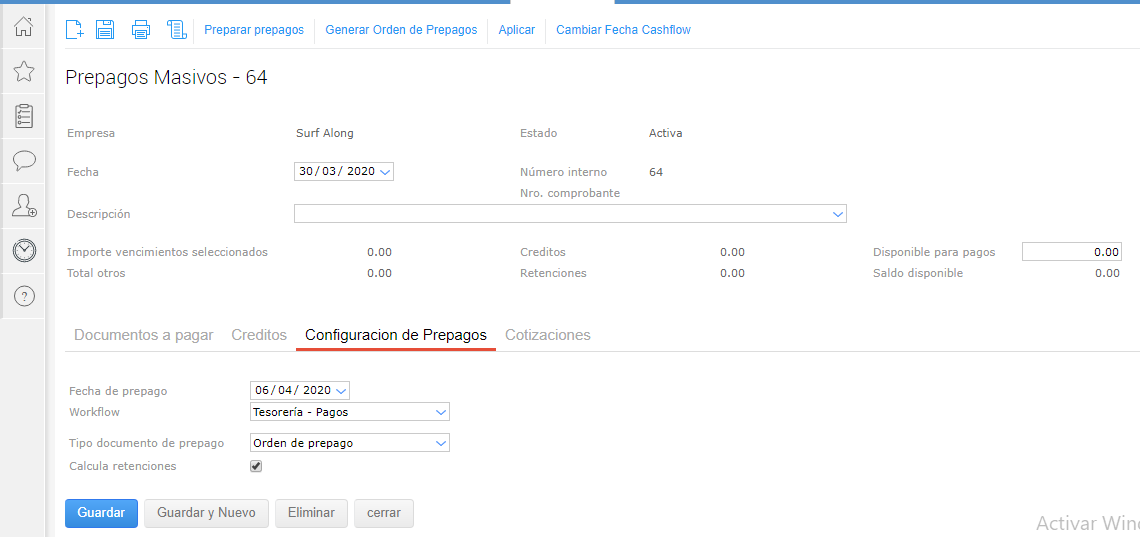
Task: Open the Fecha de prepago date picker
Action: pos(341,391)
